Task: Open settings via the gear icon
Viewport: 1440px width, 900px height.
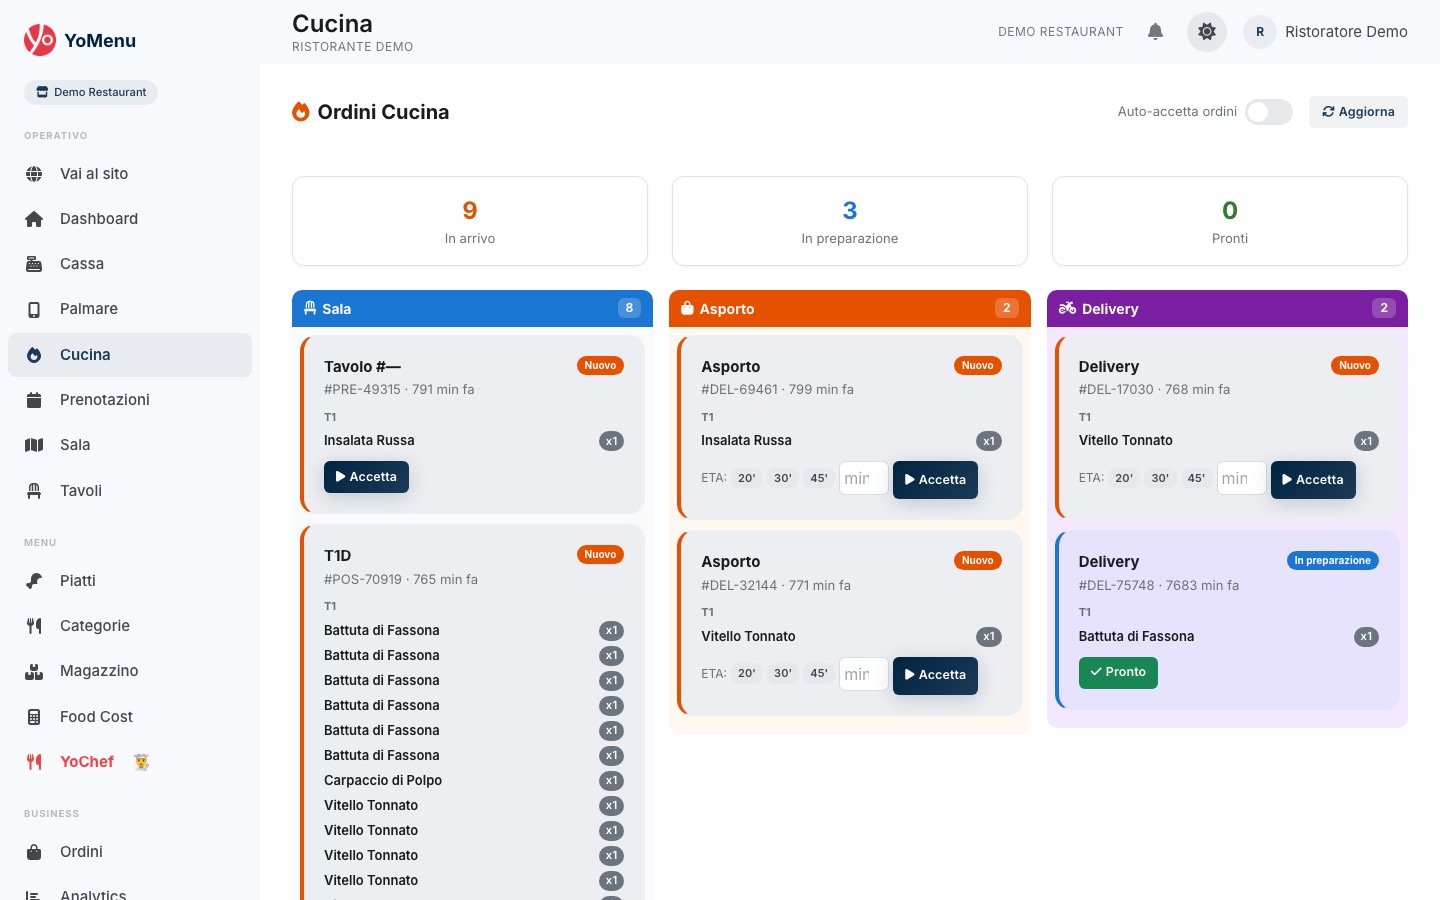Action: (x=1207, y=32)
